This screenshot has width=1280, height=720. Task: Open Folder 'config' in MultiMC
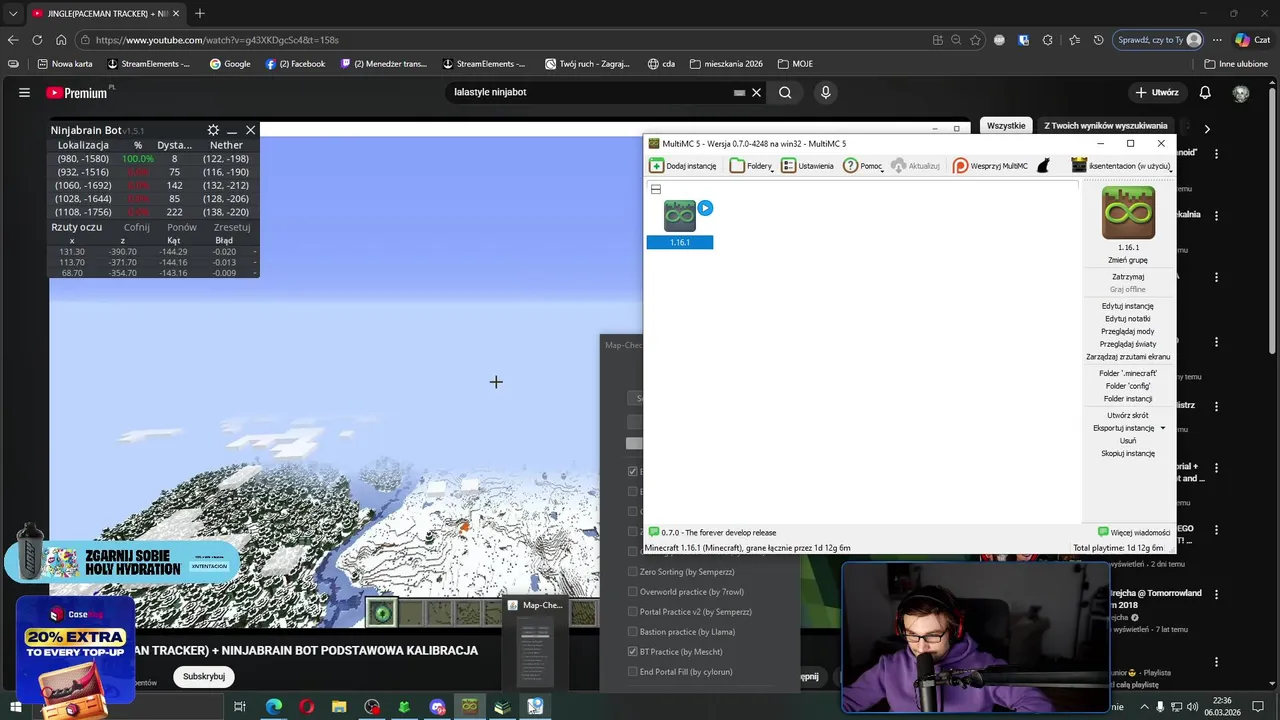coord(1128,386)
